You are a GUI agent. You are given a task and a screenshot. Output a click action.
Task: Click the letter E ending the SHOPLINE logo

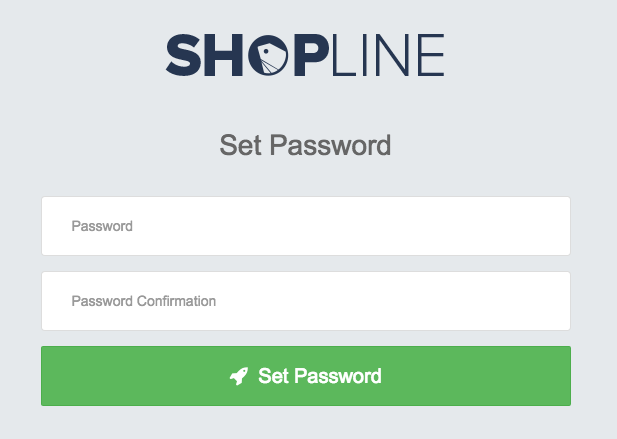pos(431,55)
